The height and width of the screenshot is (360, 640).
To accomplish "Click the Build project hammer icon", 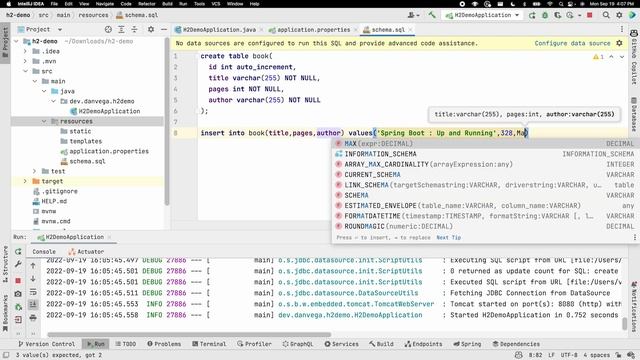I will click(432, 15).
